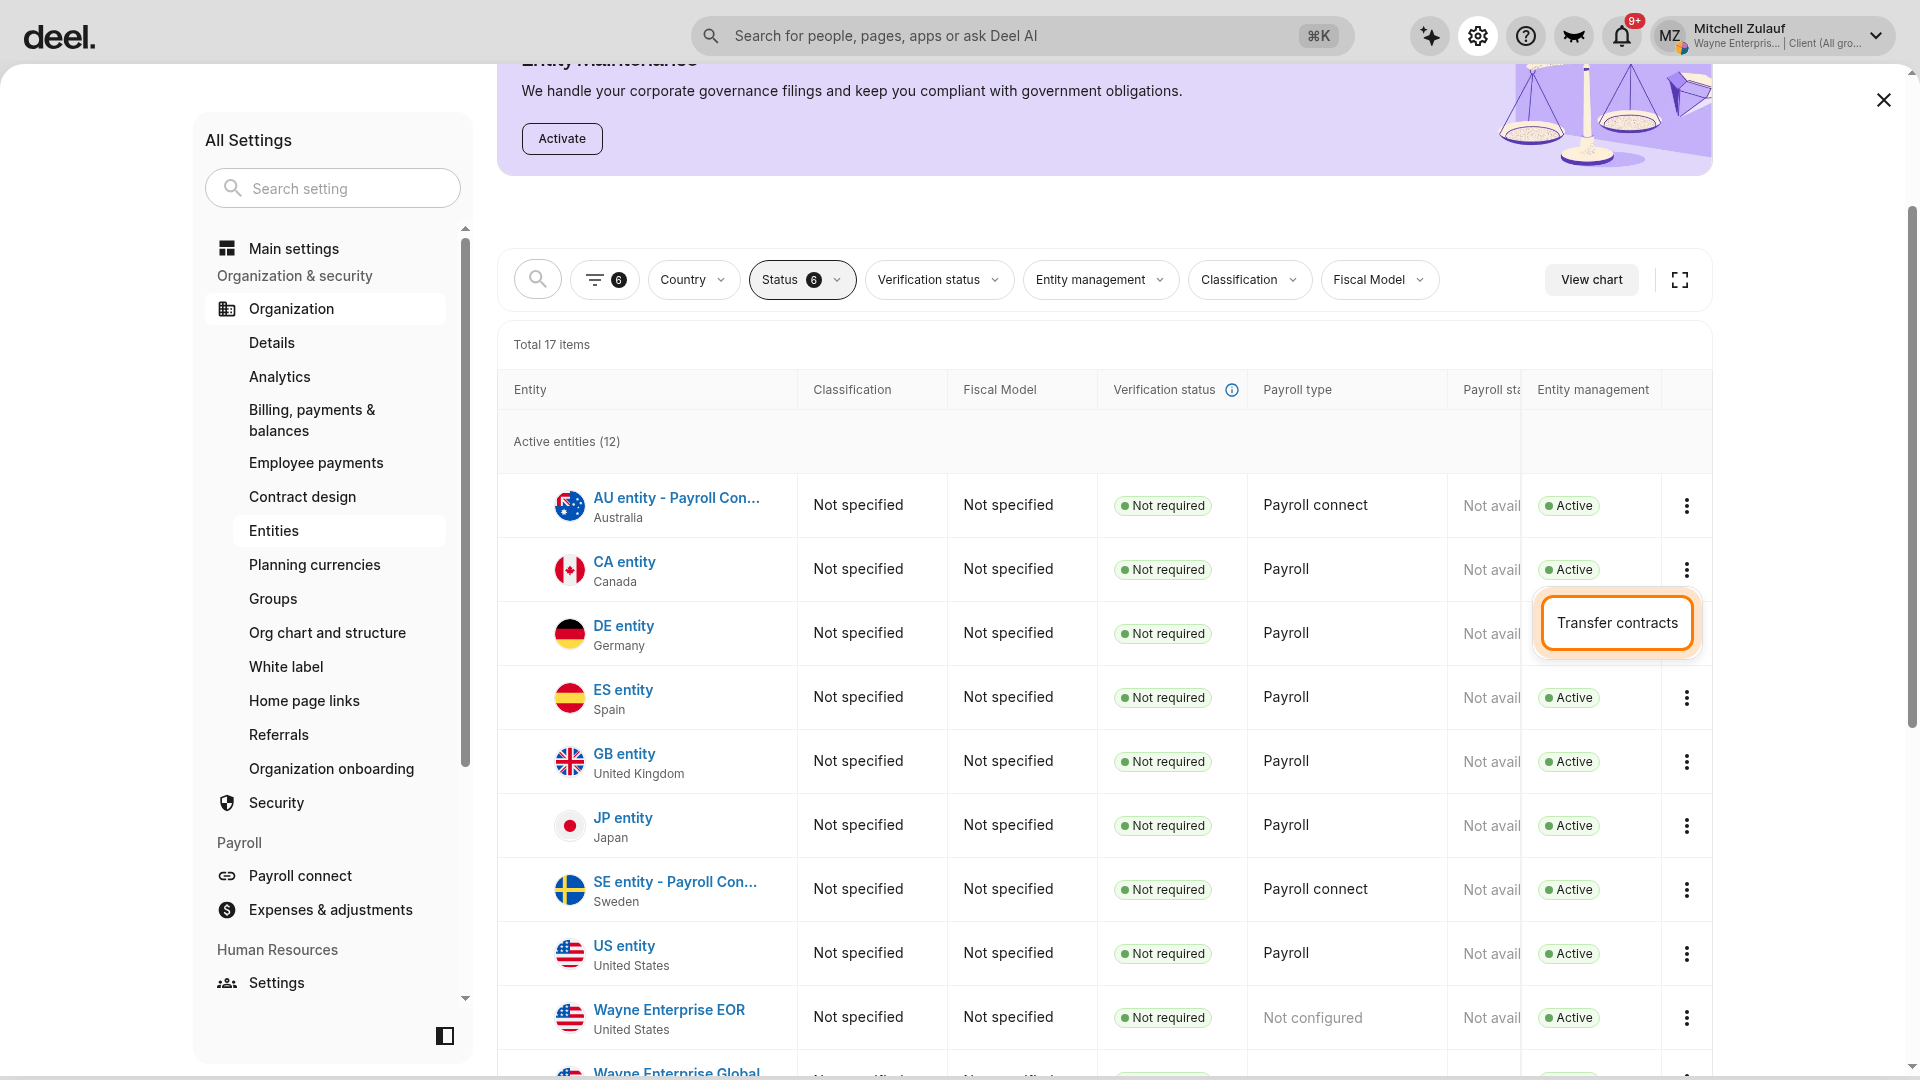Close the settings panel with X
This screenshot has width=1920, height=1080.
click(1884, 100)
